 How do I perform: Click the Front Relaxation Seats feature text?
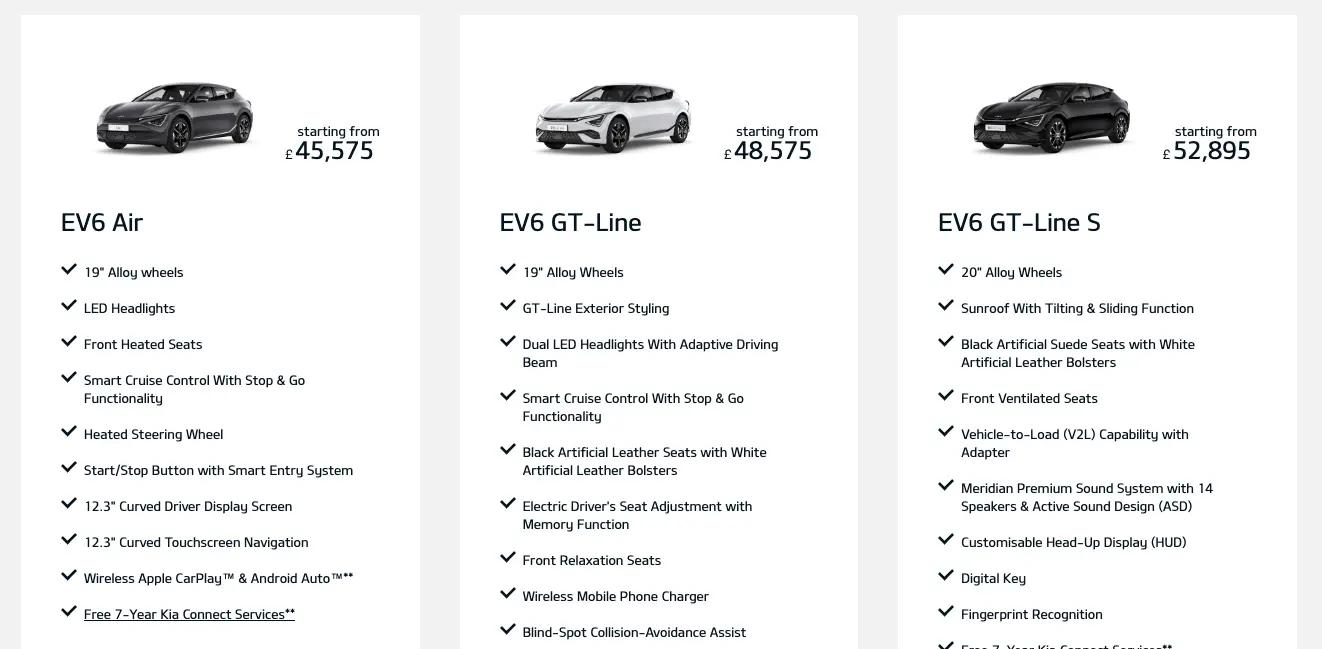[591, 560]
